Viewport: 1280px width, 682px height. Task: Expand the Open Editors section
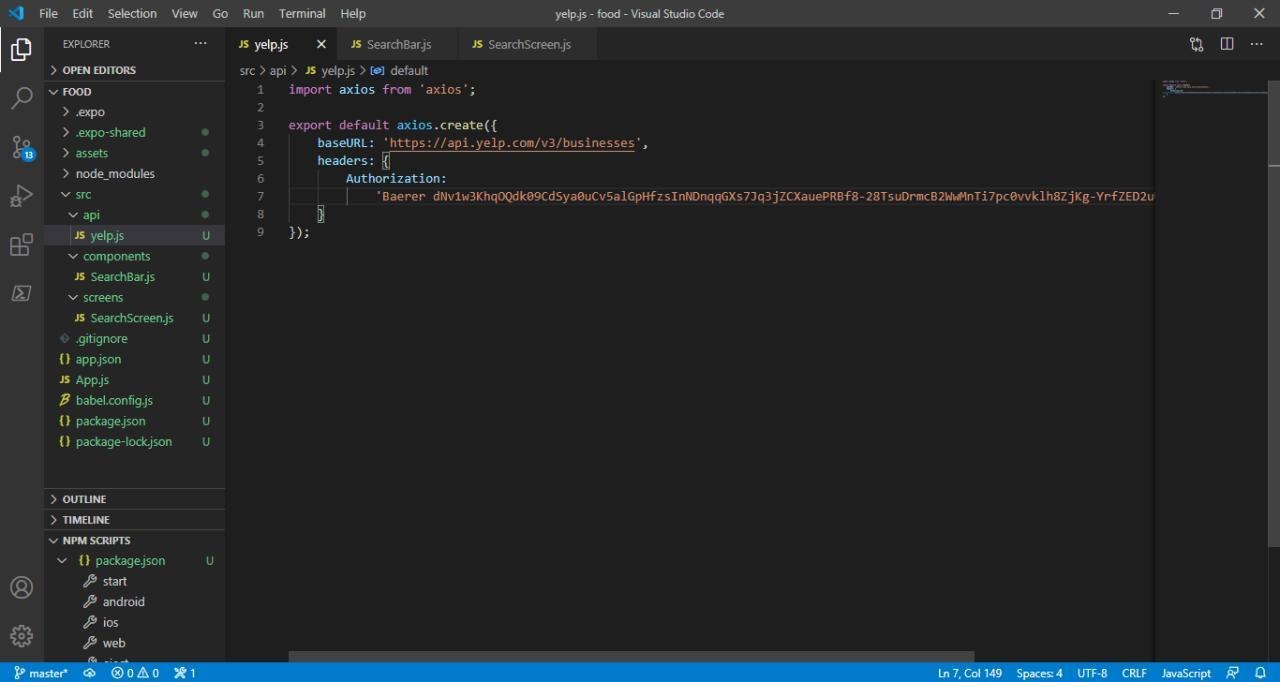click(x=135, y=70)
